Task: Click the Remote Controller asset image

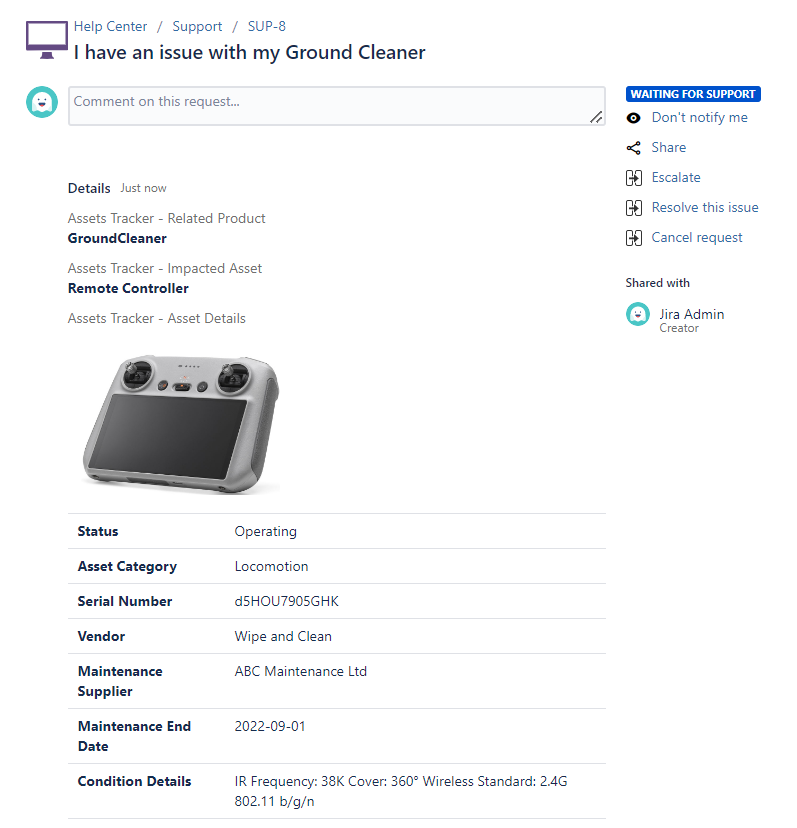Action: coord(180,418)
